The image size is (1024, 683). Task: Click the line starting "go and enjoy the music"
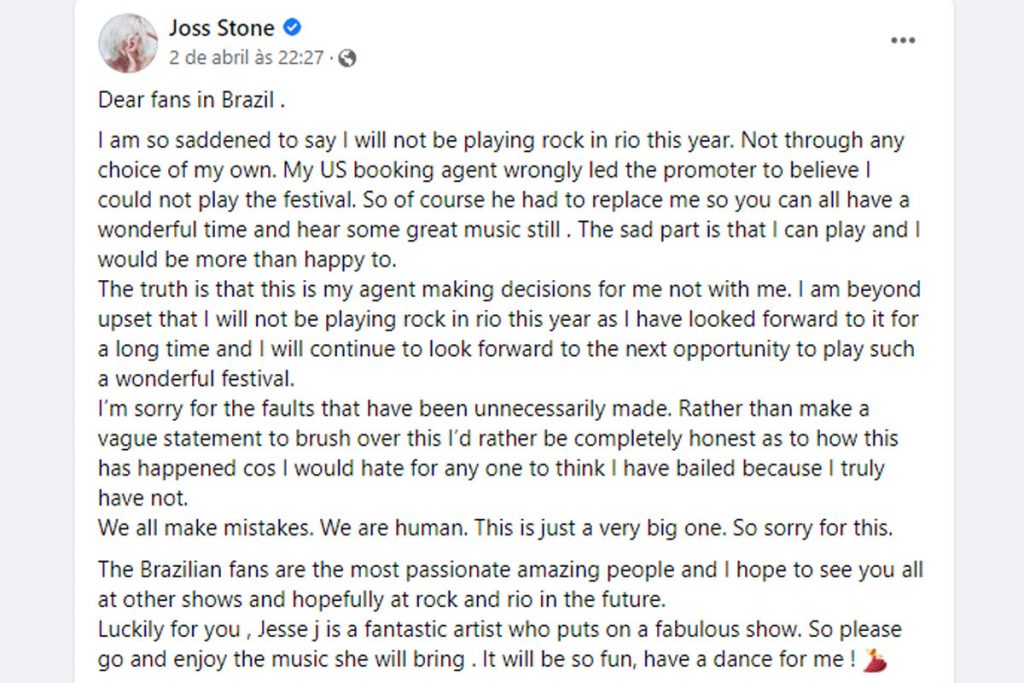(478, 660)
